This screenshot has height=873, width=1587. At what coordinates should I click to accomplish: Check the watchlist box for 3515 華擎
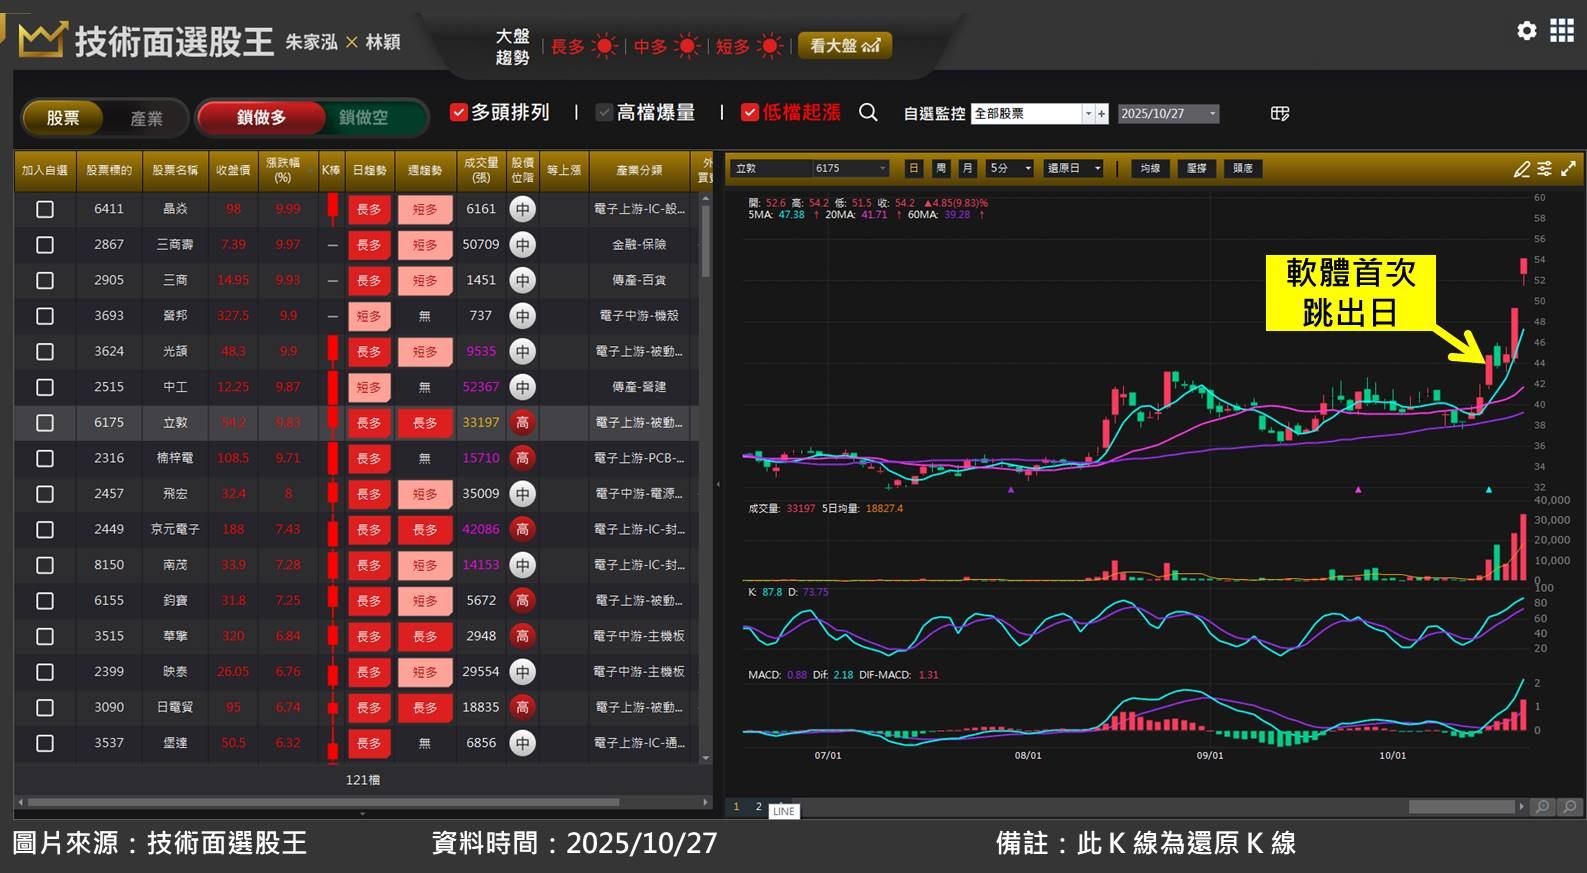tap(45, 636)
